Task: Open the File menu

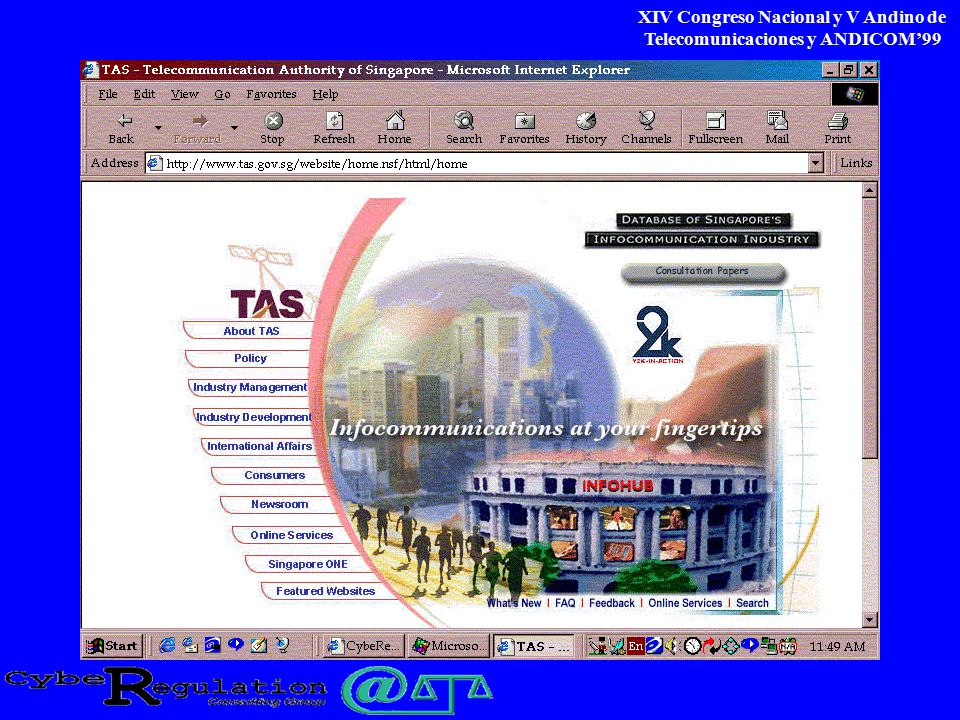Action: (108, 94)
